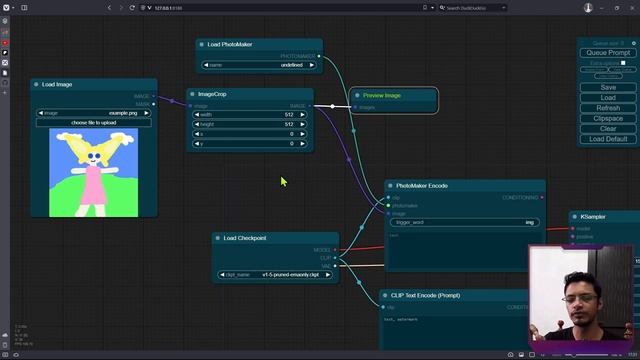Decrease ImageCrop width value

(x=197, y=115)
